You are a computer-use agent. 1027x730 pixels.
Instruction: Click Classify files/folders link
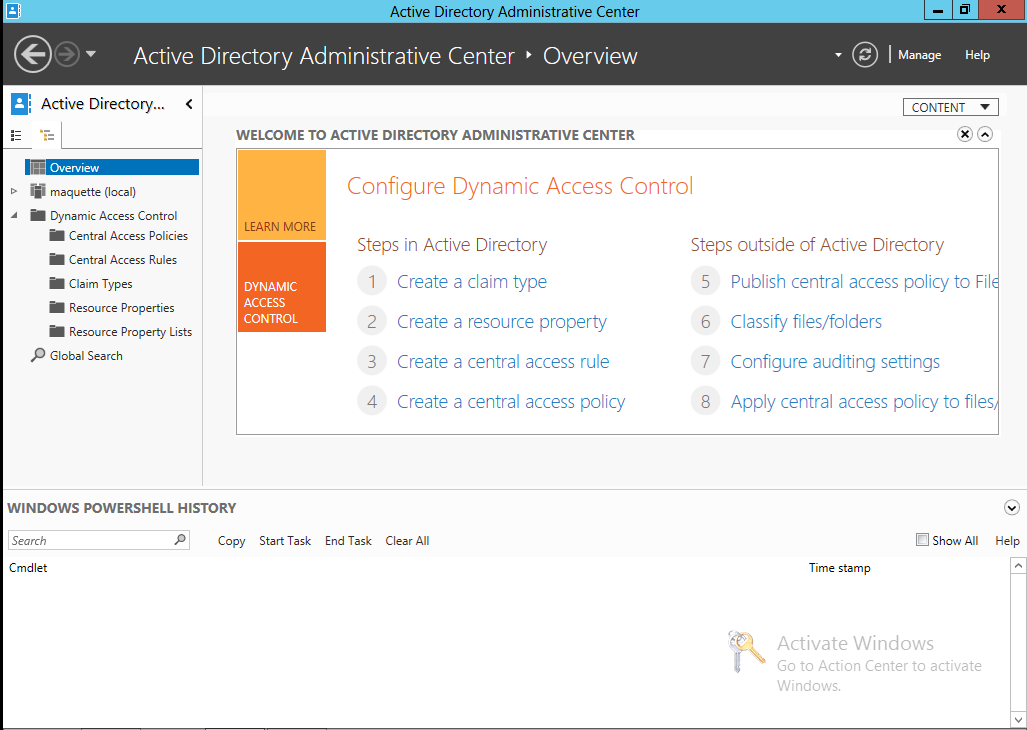[x=806, y=321]
